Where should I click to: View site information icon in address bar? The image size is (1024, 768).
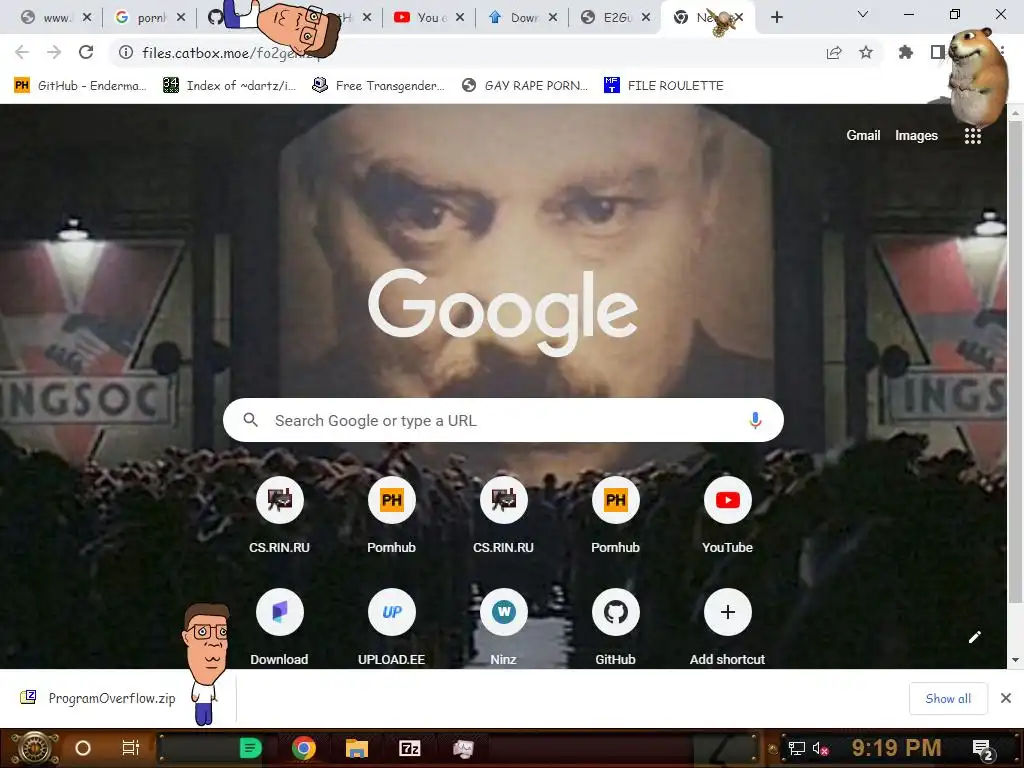click(x=126, y=52)
